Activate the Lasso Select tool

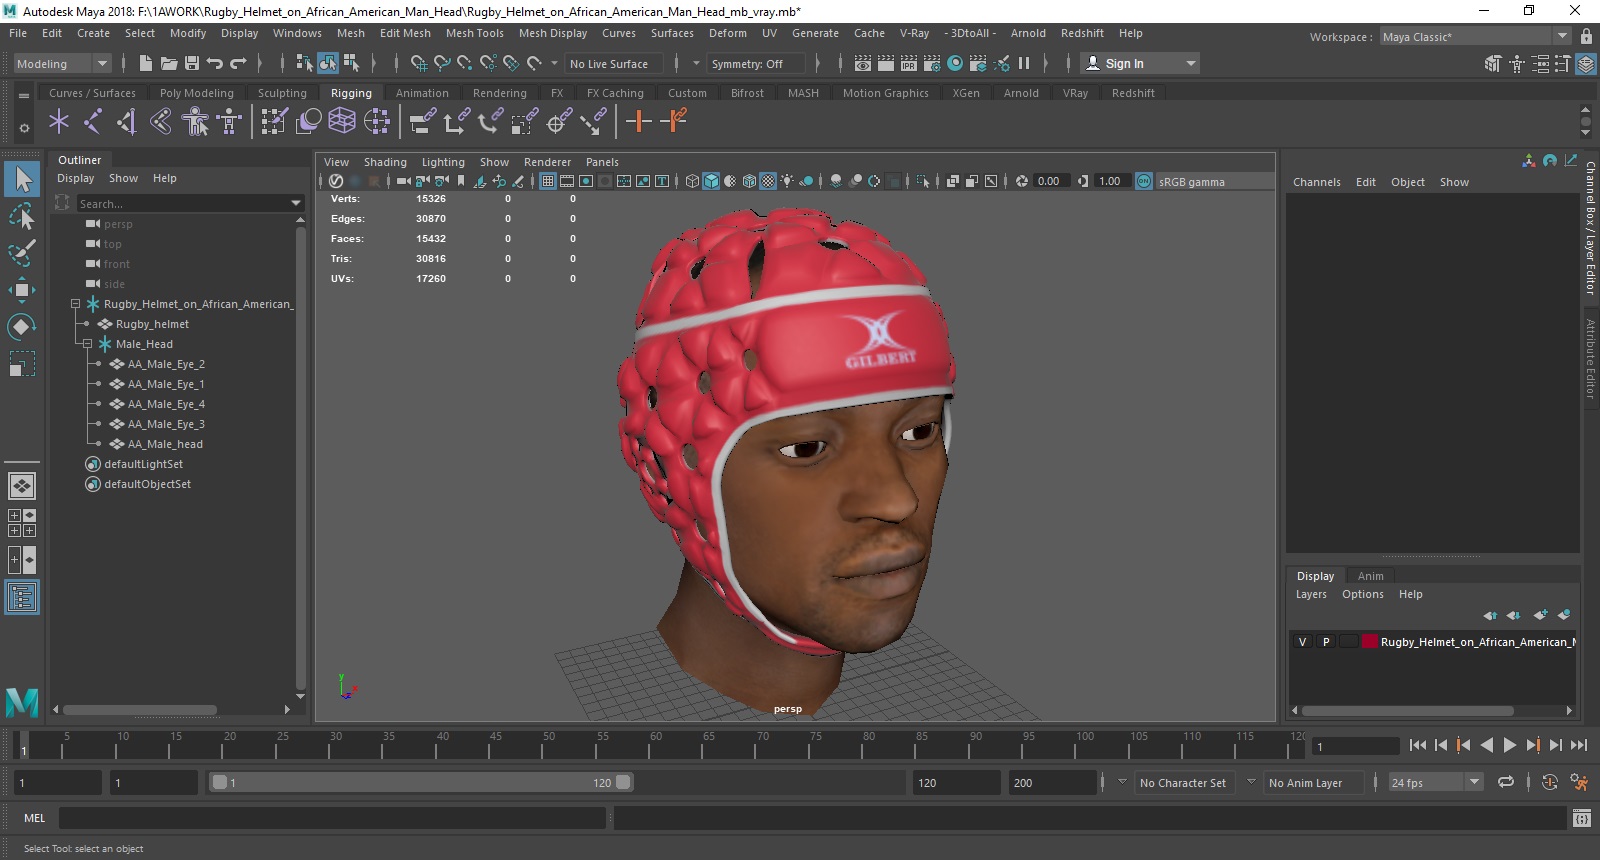(22, 216)
